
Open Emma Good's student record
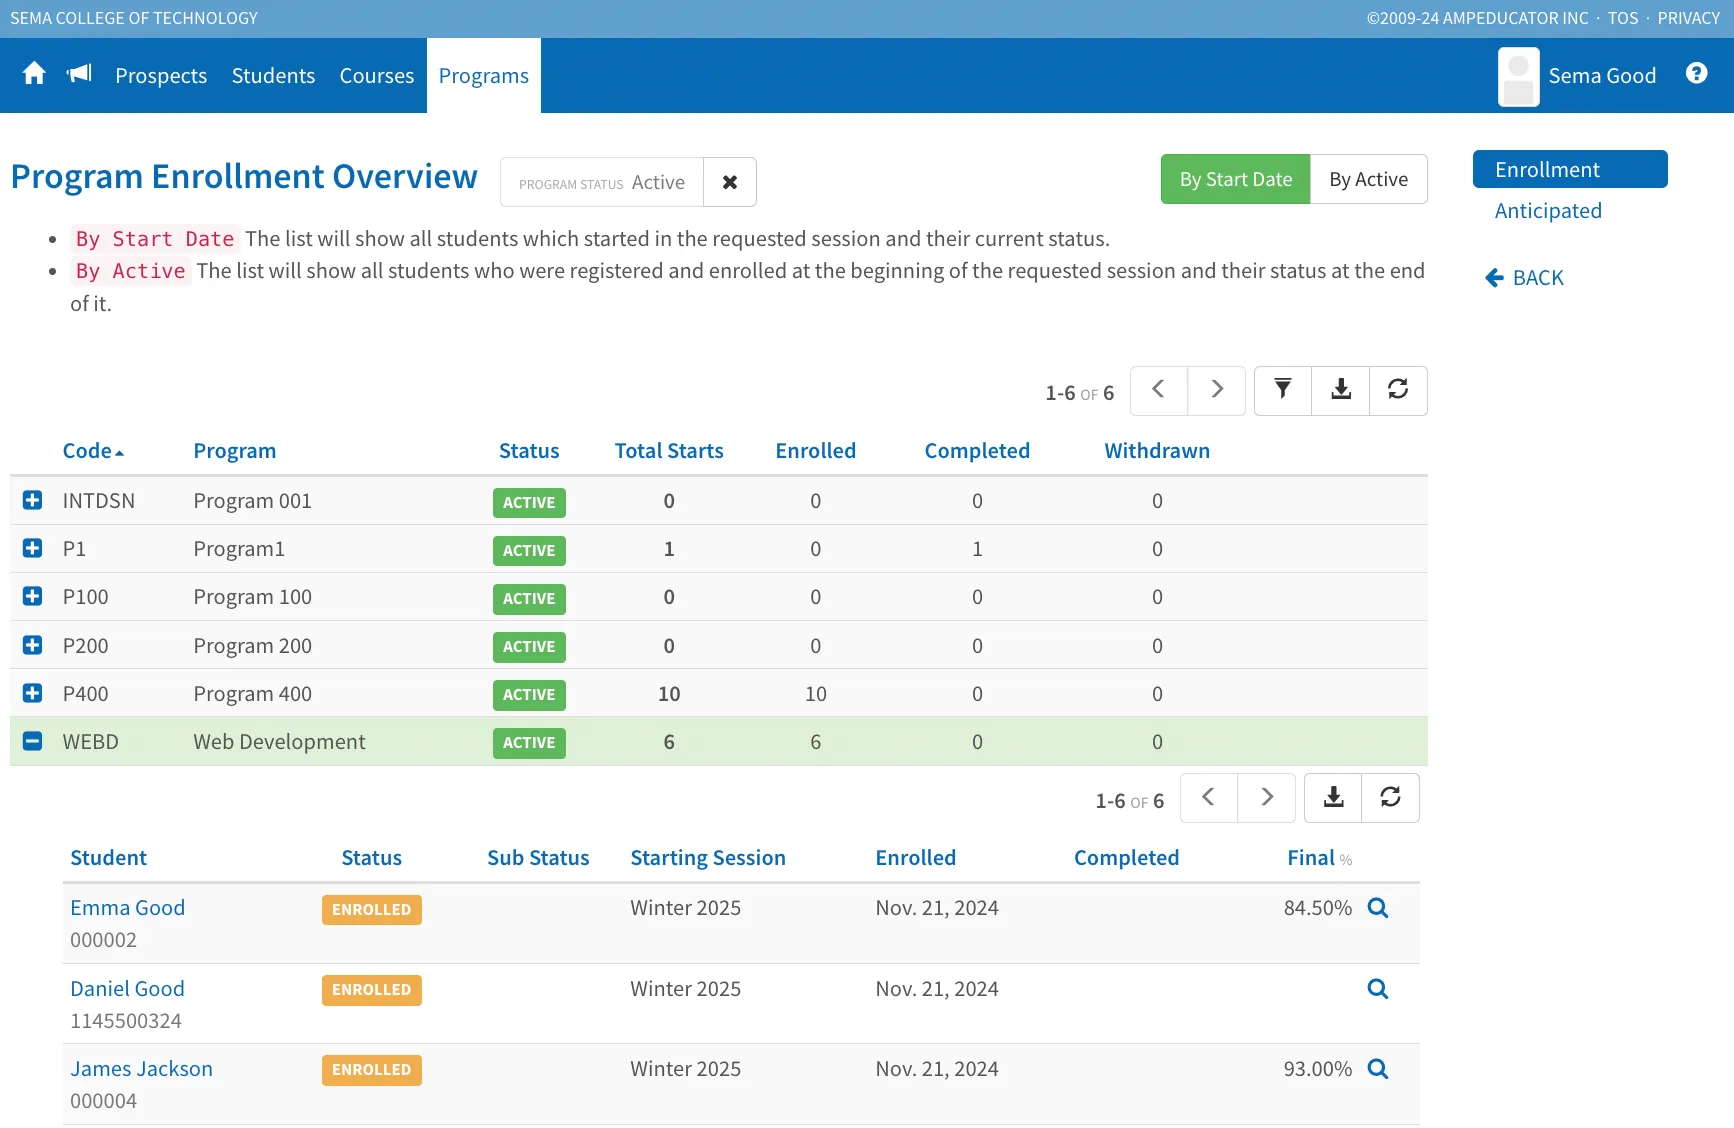pyautogui.click(x=128, y=908)
